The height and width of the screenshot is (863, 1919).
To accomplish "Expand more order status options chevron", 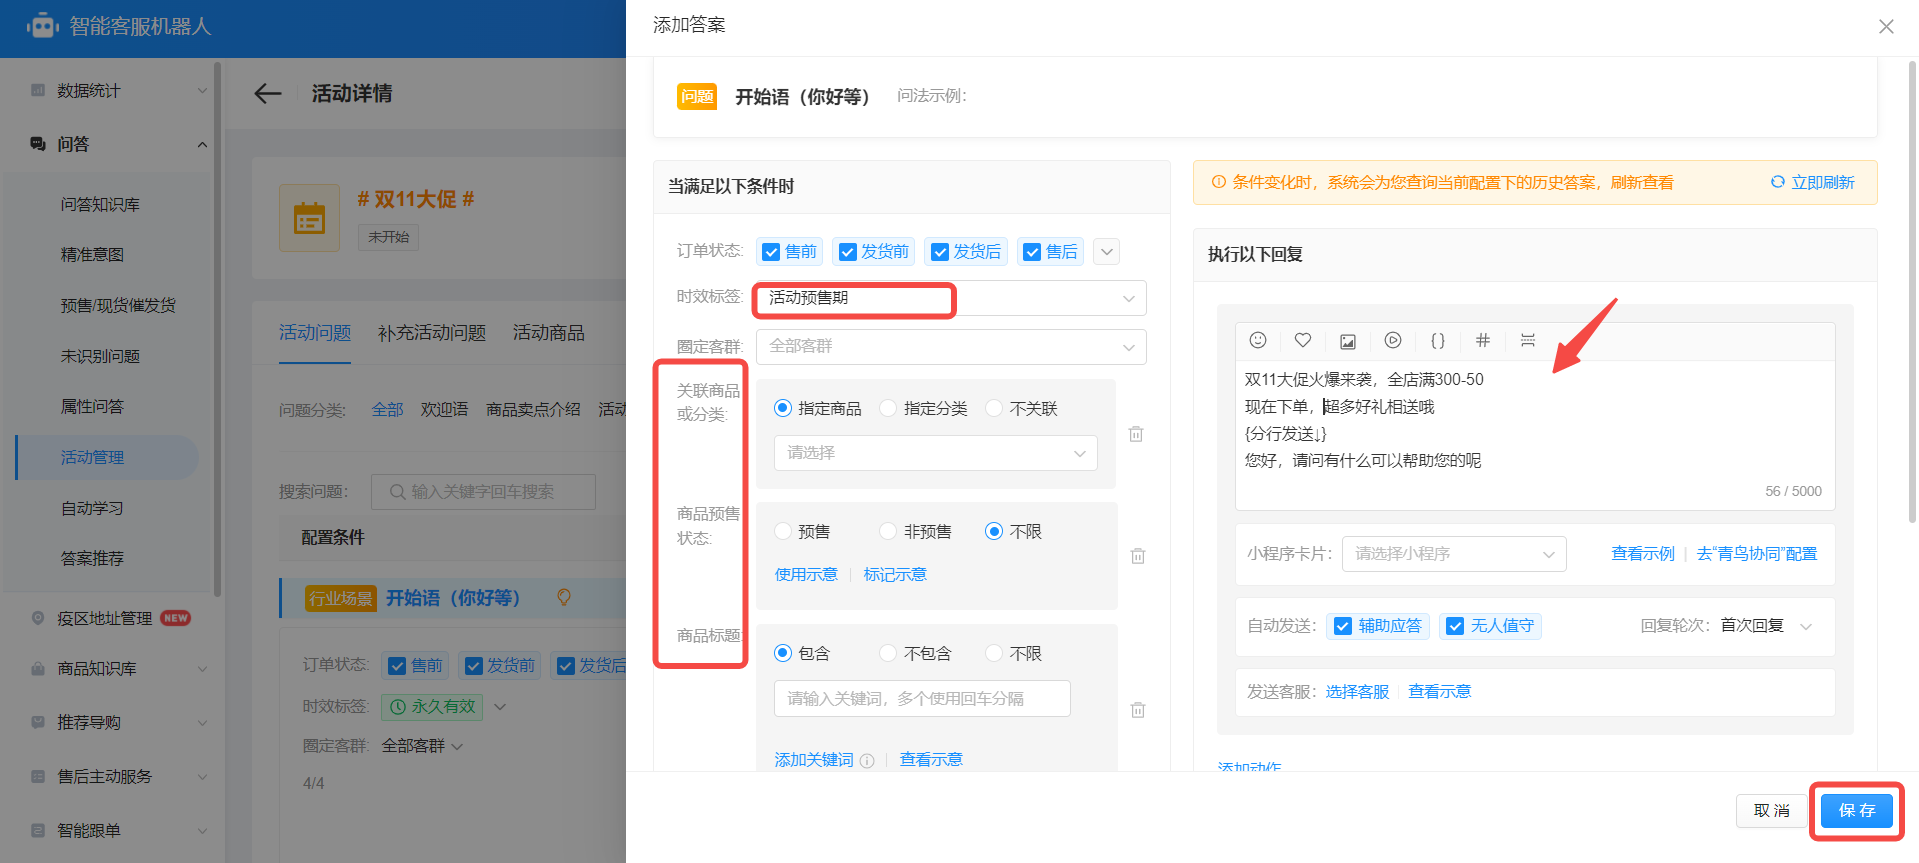I will tap(1106, 252).
